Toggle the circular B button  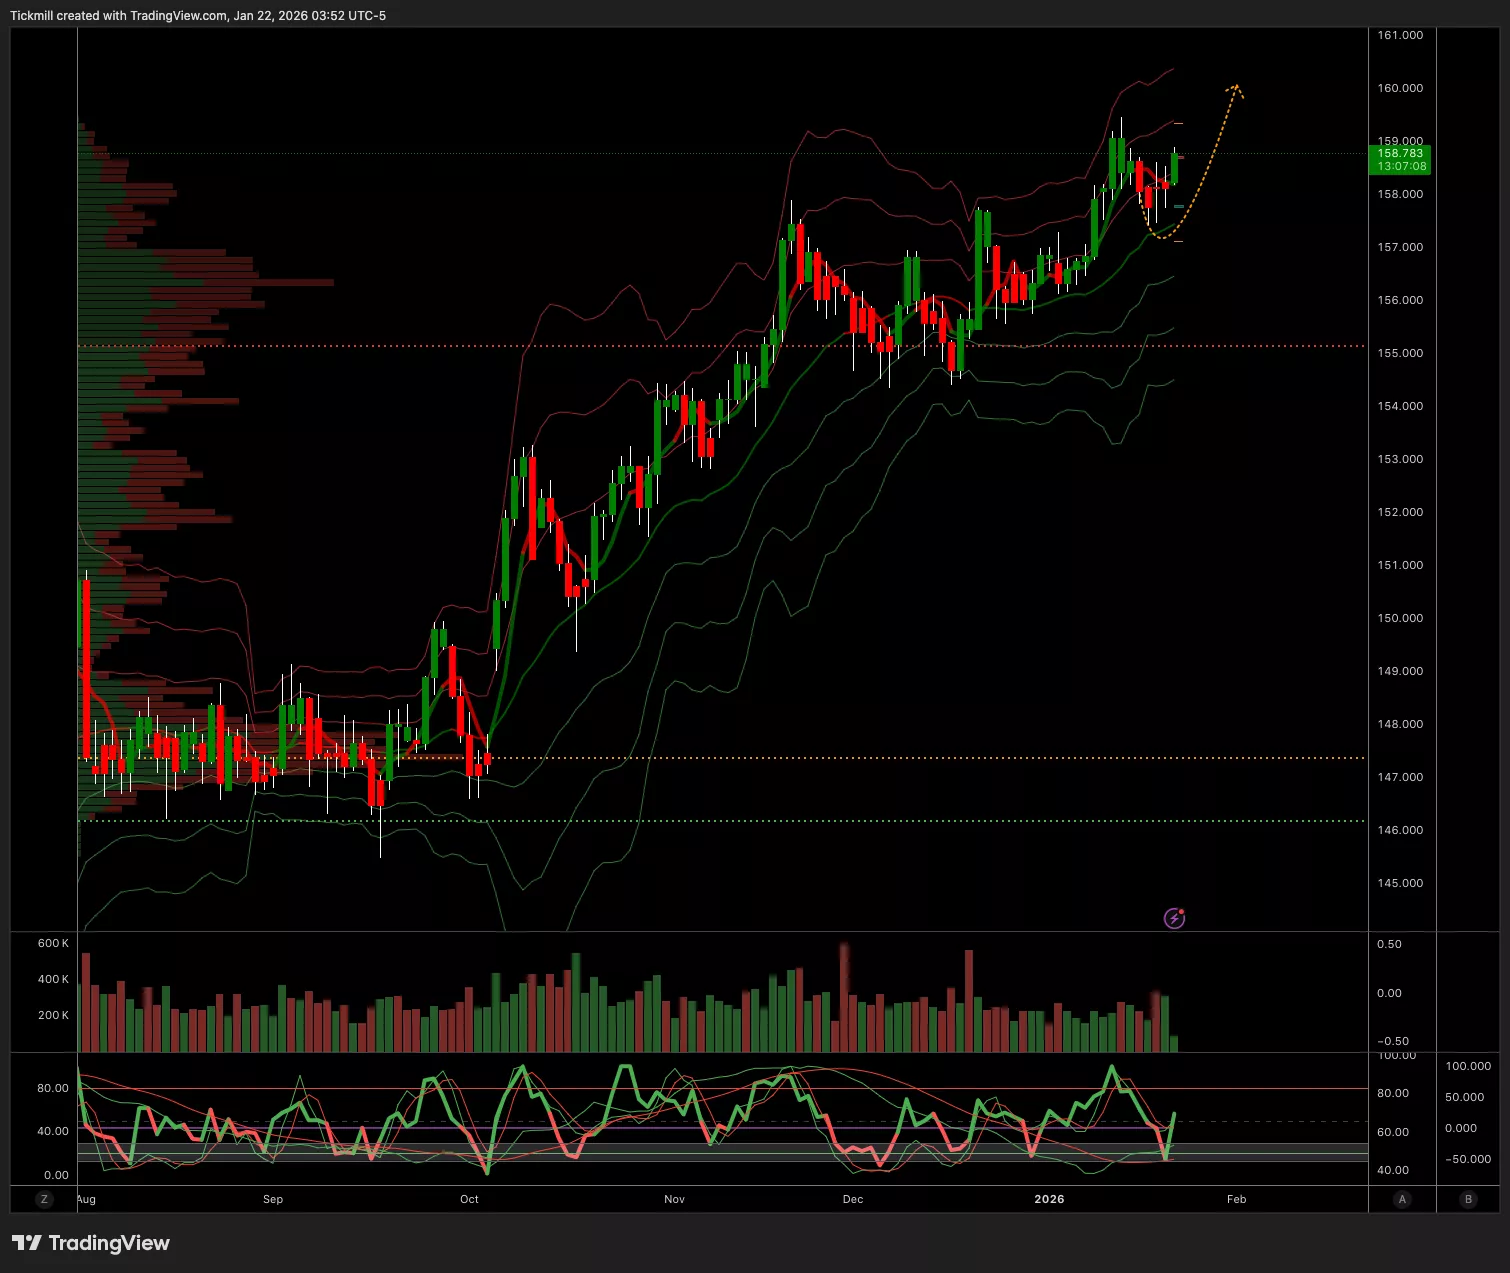click(x=1468, y=1199)
